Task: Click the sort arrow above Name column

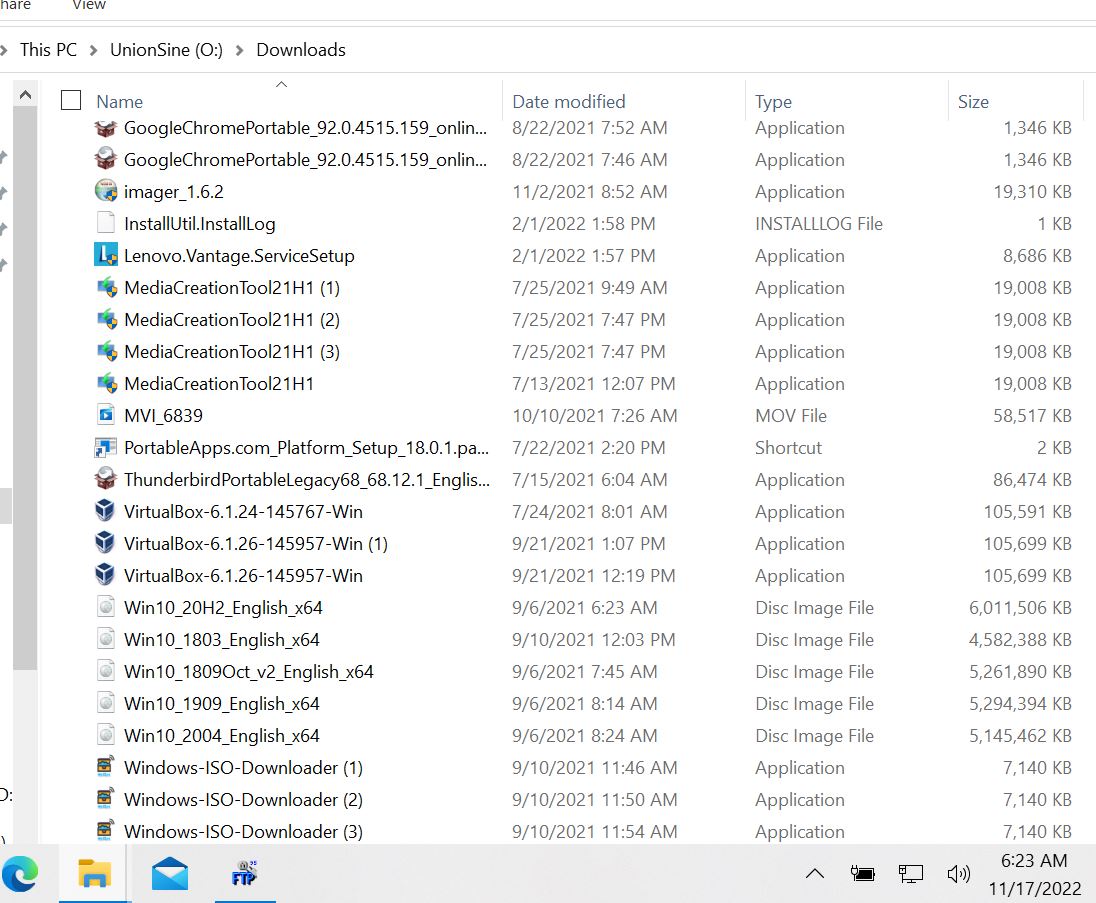Action: (282, 85)
